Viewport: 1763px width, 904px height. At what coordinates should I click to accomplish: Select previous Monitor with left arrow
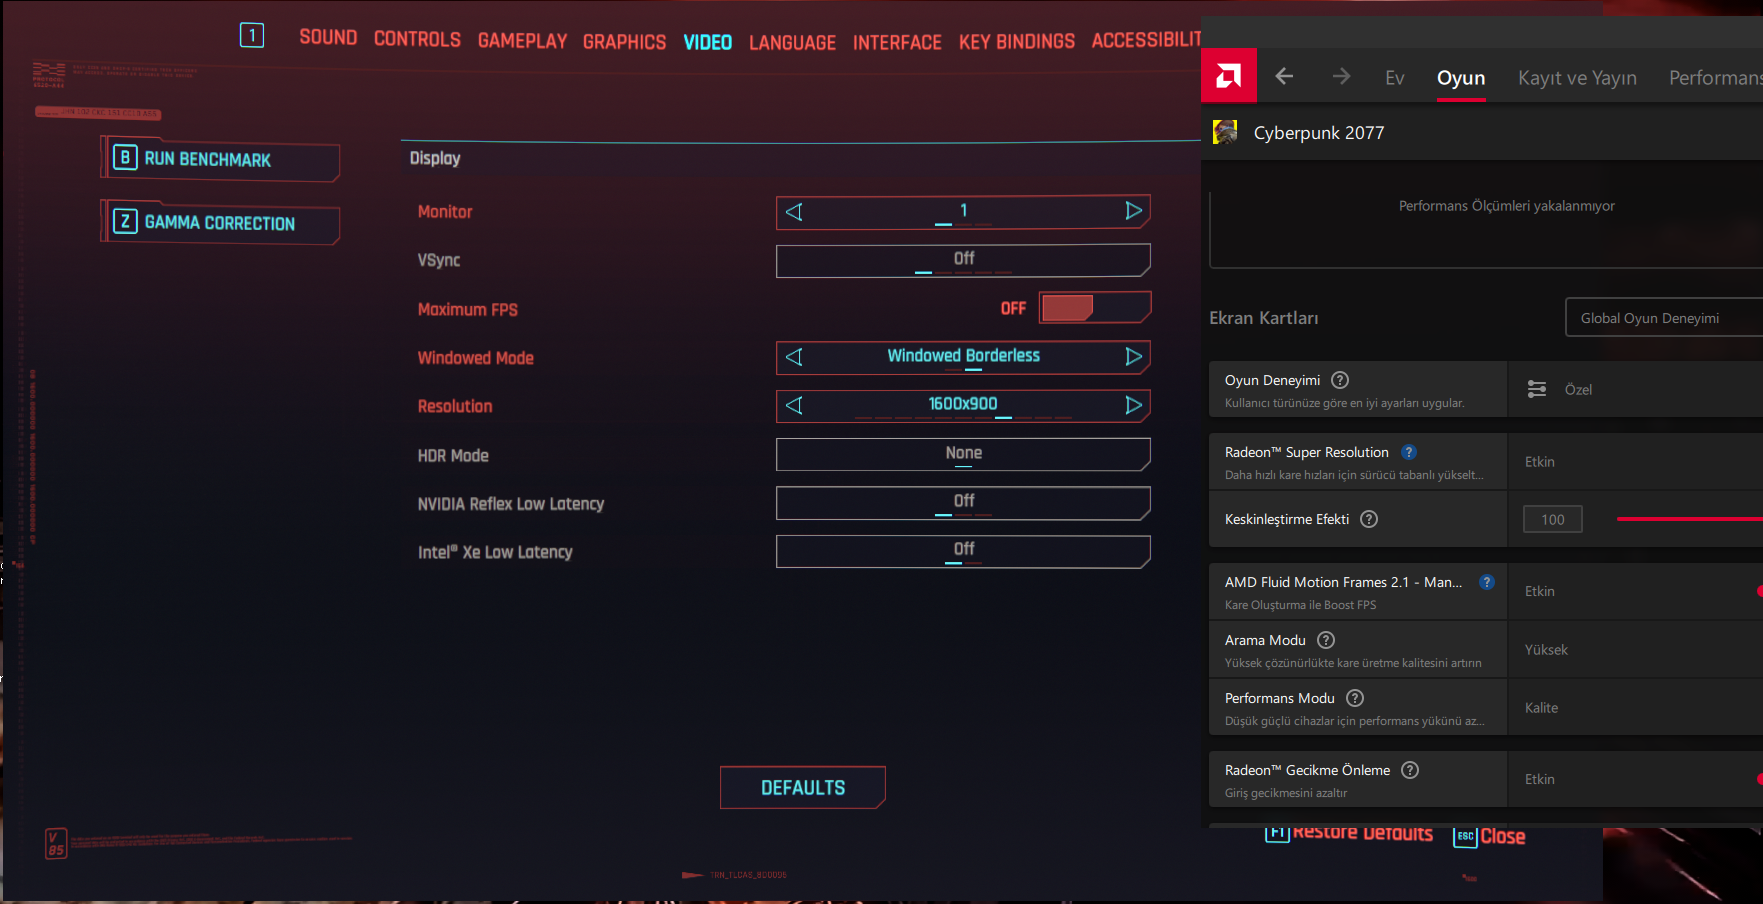tap(795, 211)
